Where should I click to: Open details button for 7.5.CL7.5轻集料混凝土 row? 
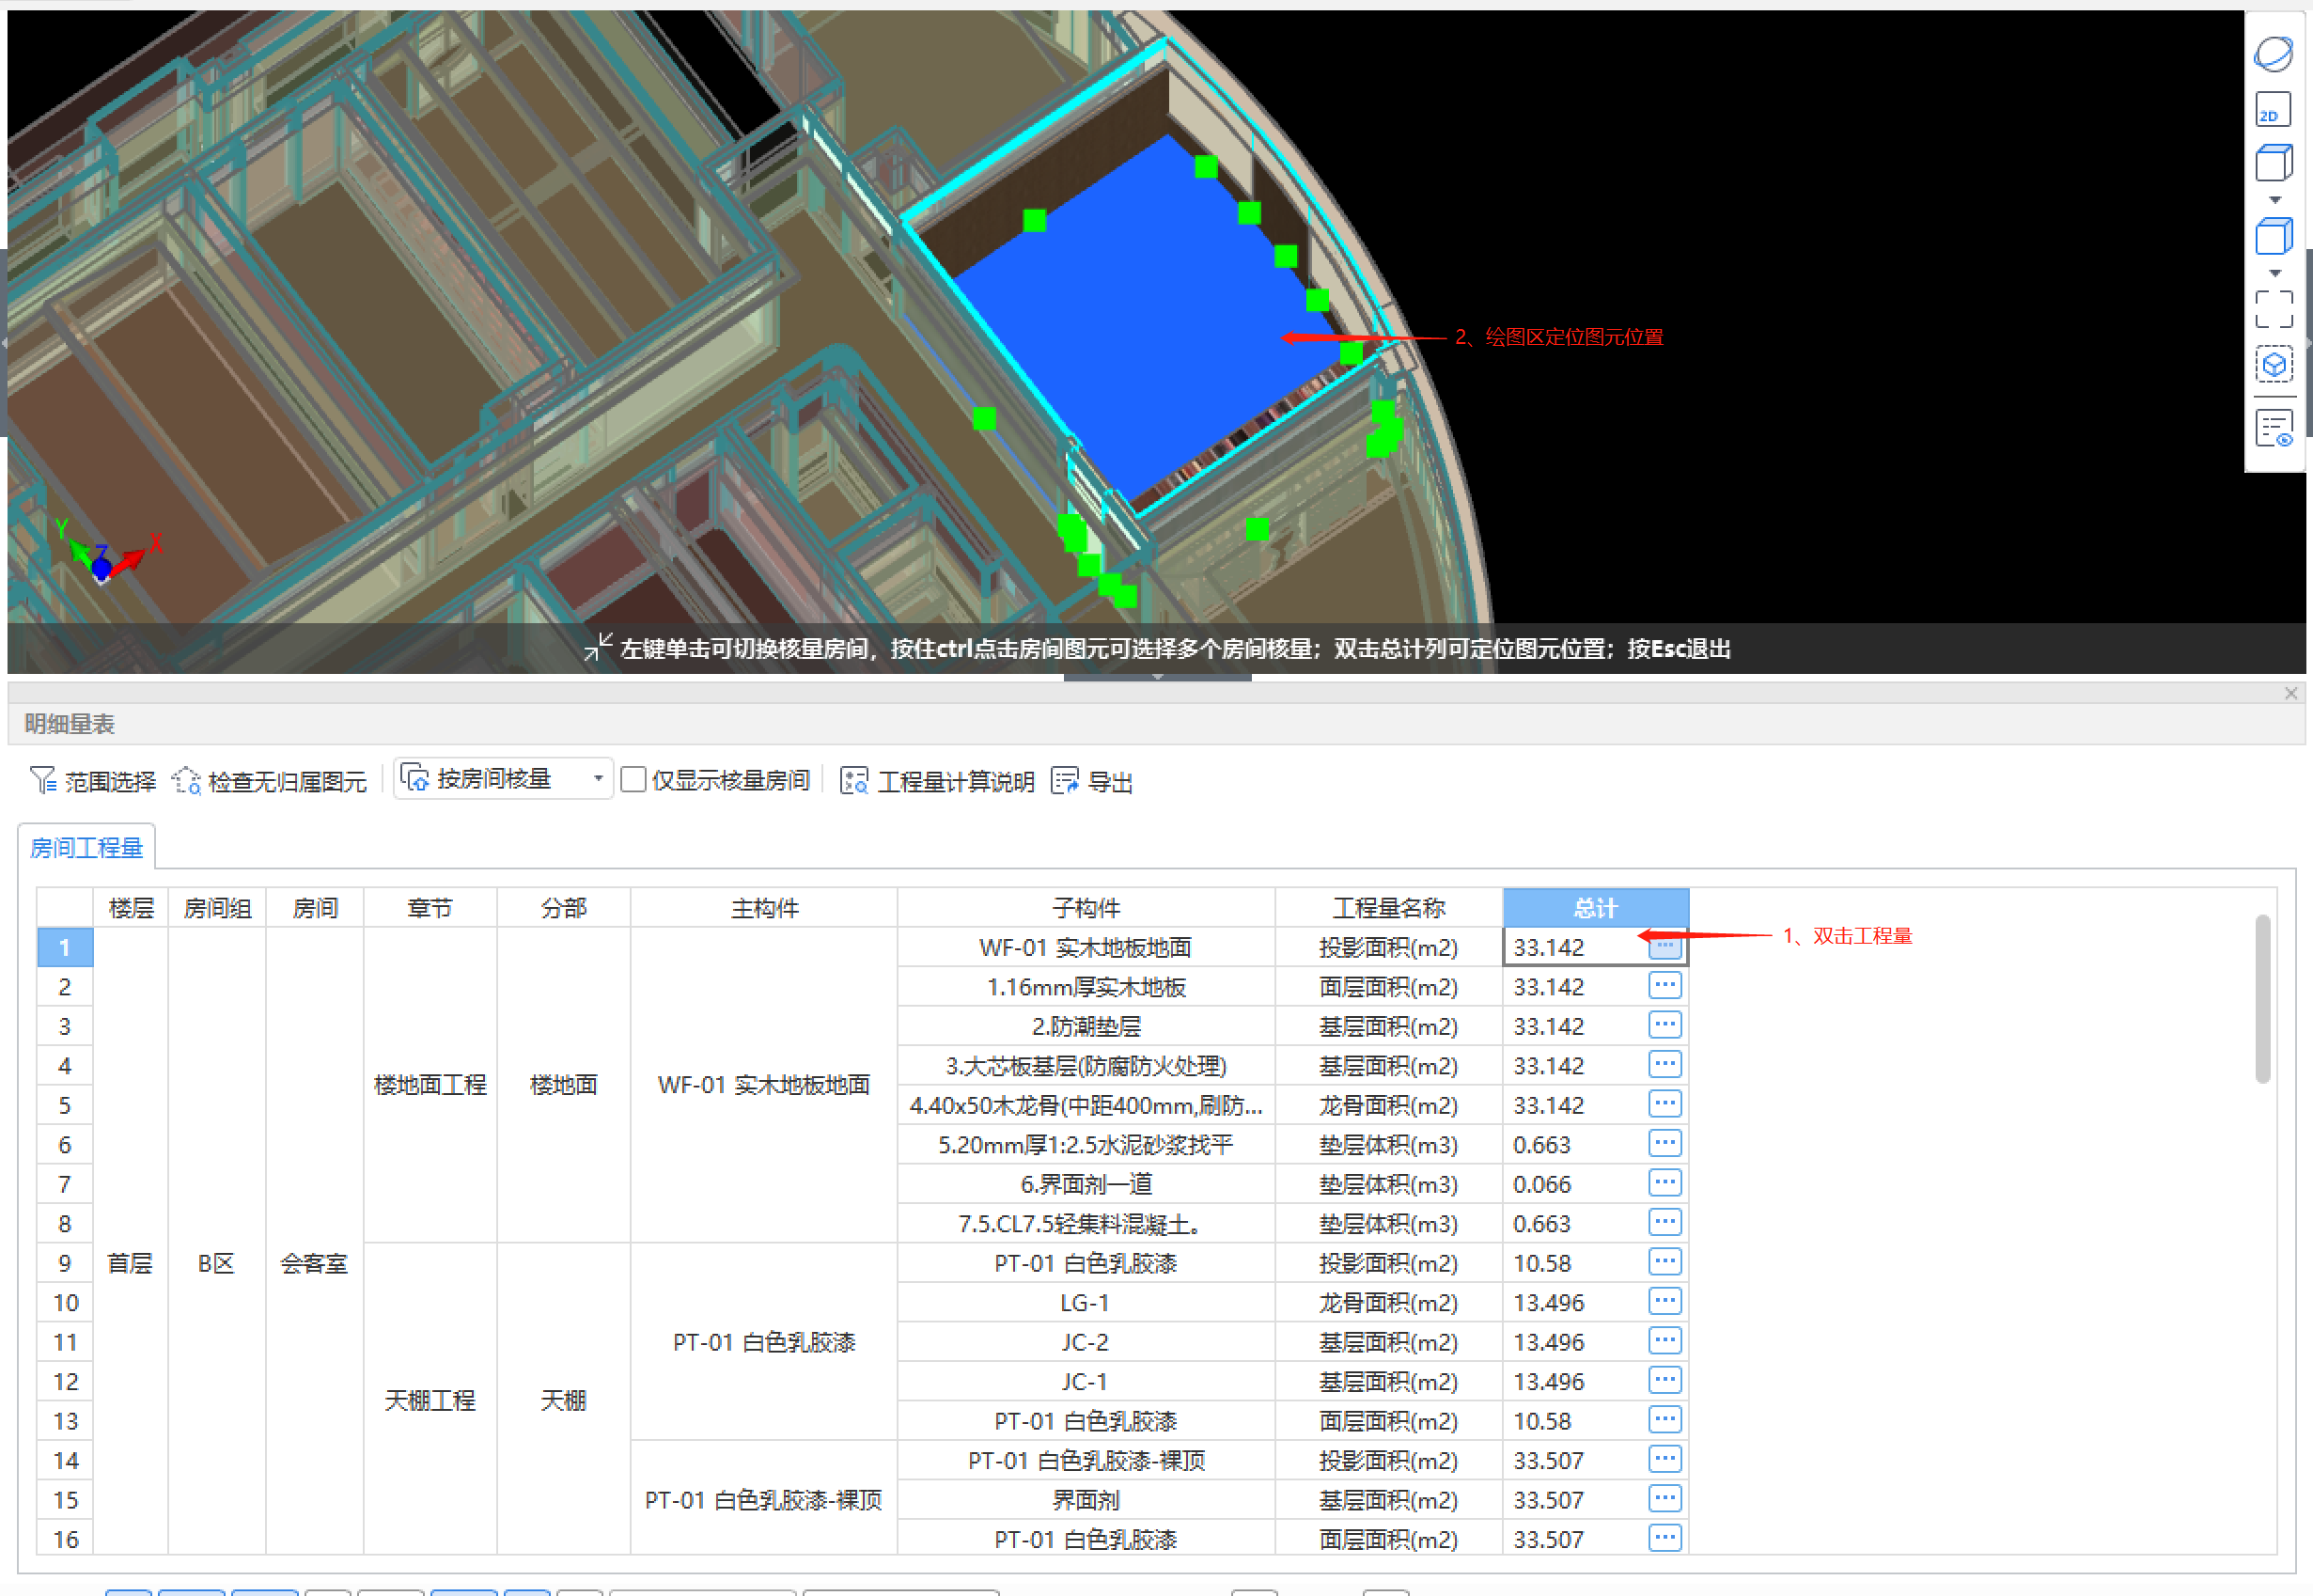[x=1665, y=1222]
